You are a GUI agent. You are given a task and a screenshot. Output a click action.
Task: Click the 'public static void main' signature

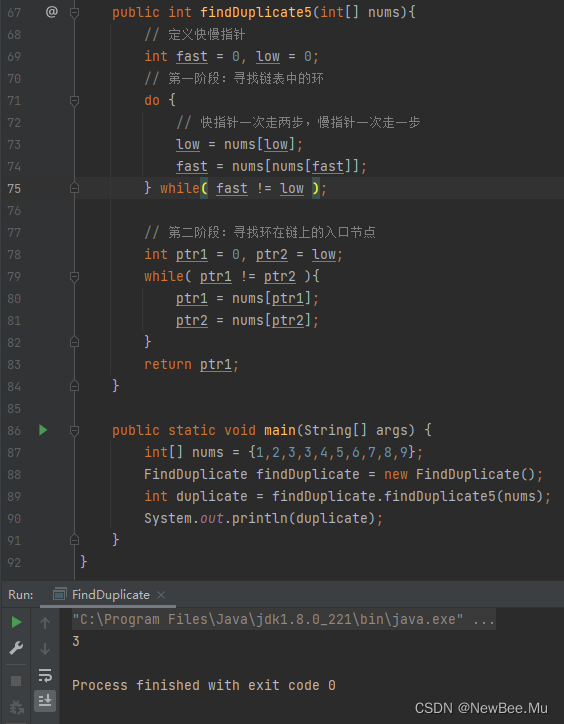[272, 430]
